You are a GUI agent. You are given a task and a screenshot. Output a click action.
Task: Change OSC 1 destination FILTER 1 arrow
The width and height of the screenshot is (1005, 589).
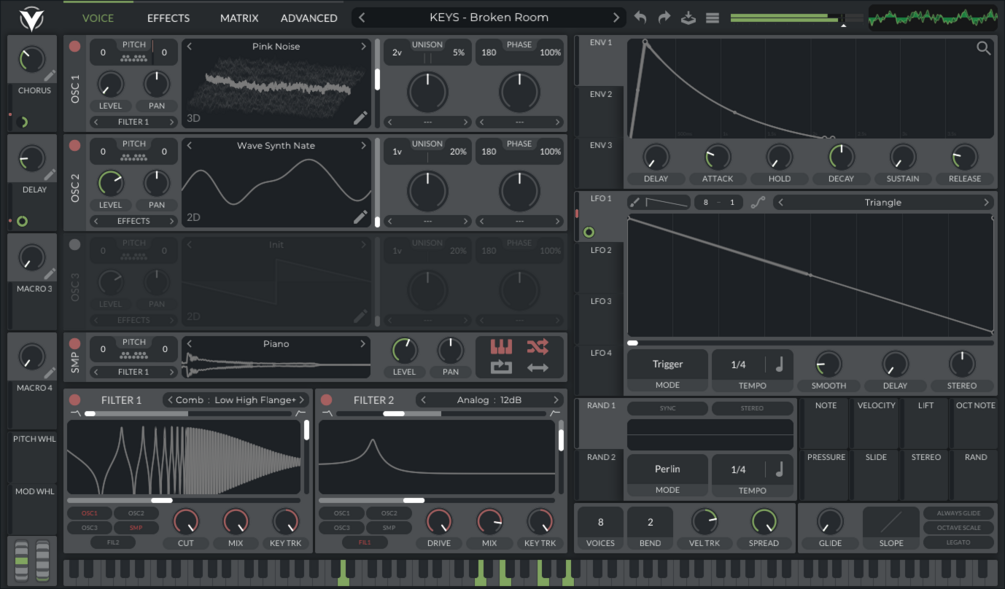click(172, 122)
